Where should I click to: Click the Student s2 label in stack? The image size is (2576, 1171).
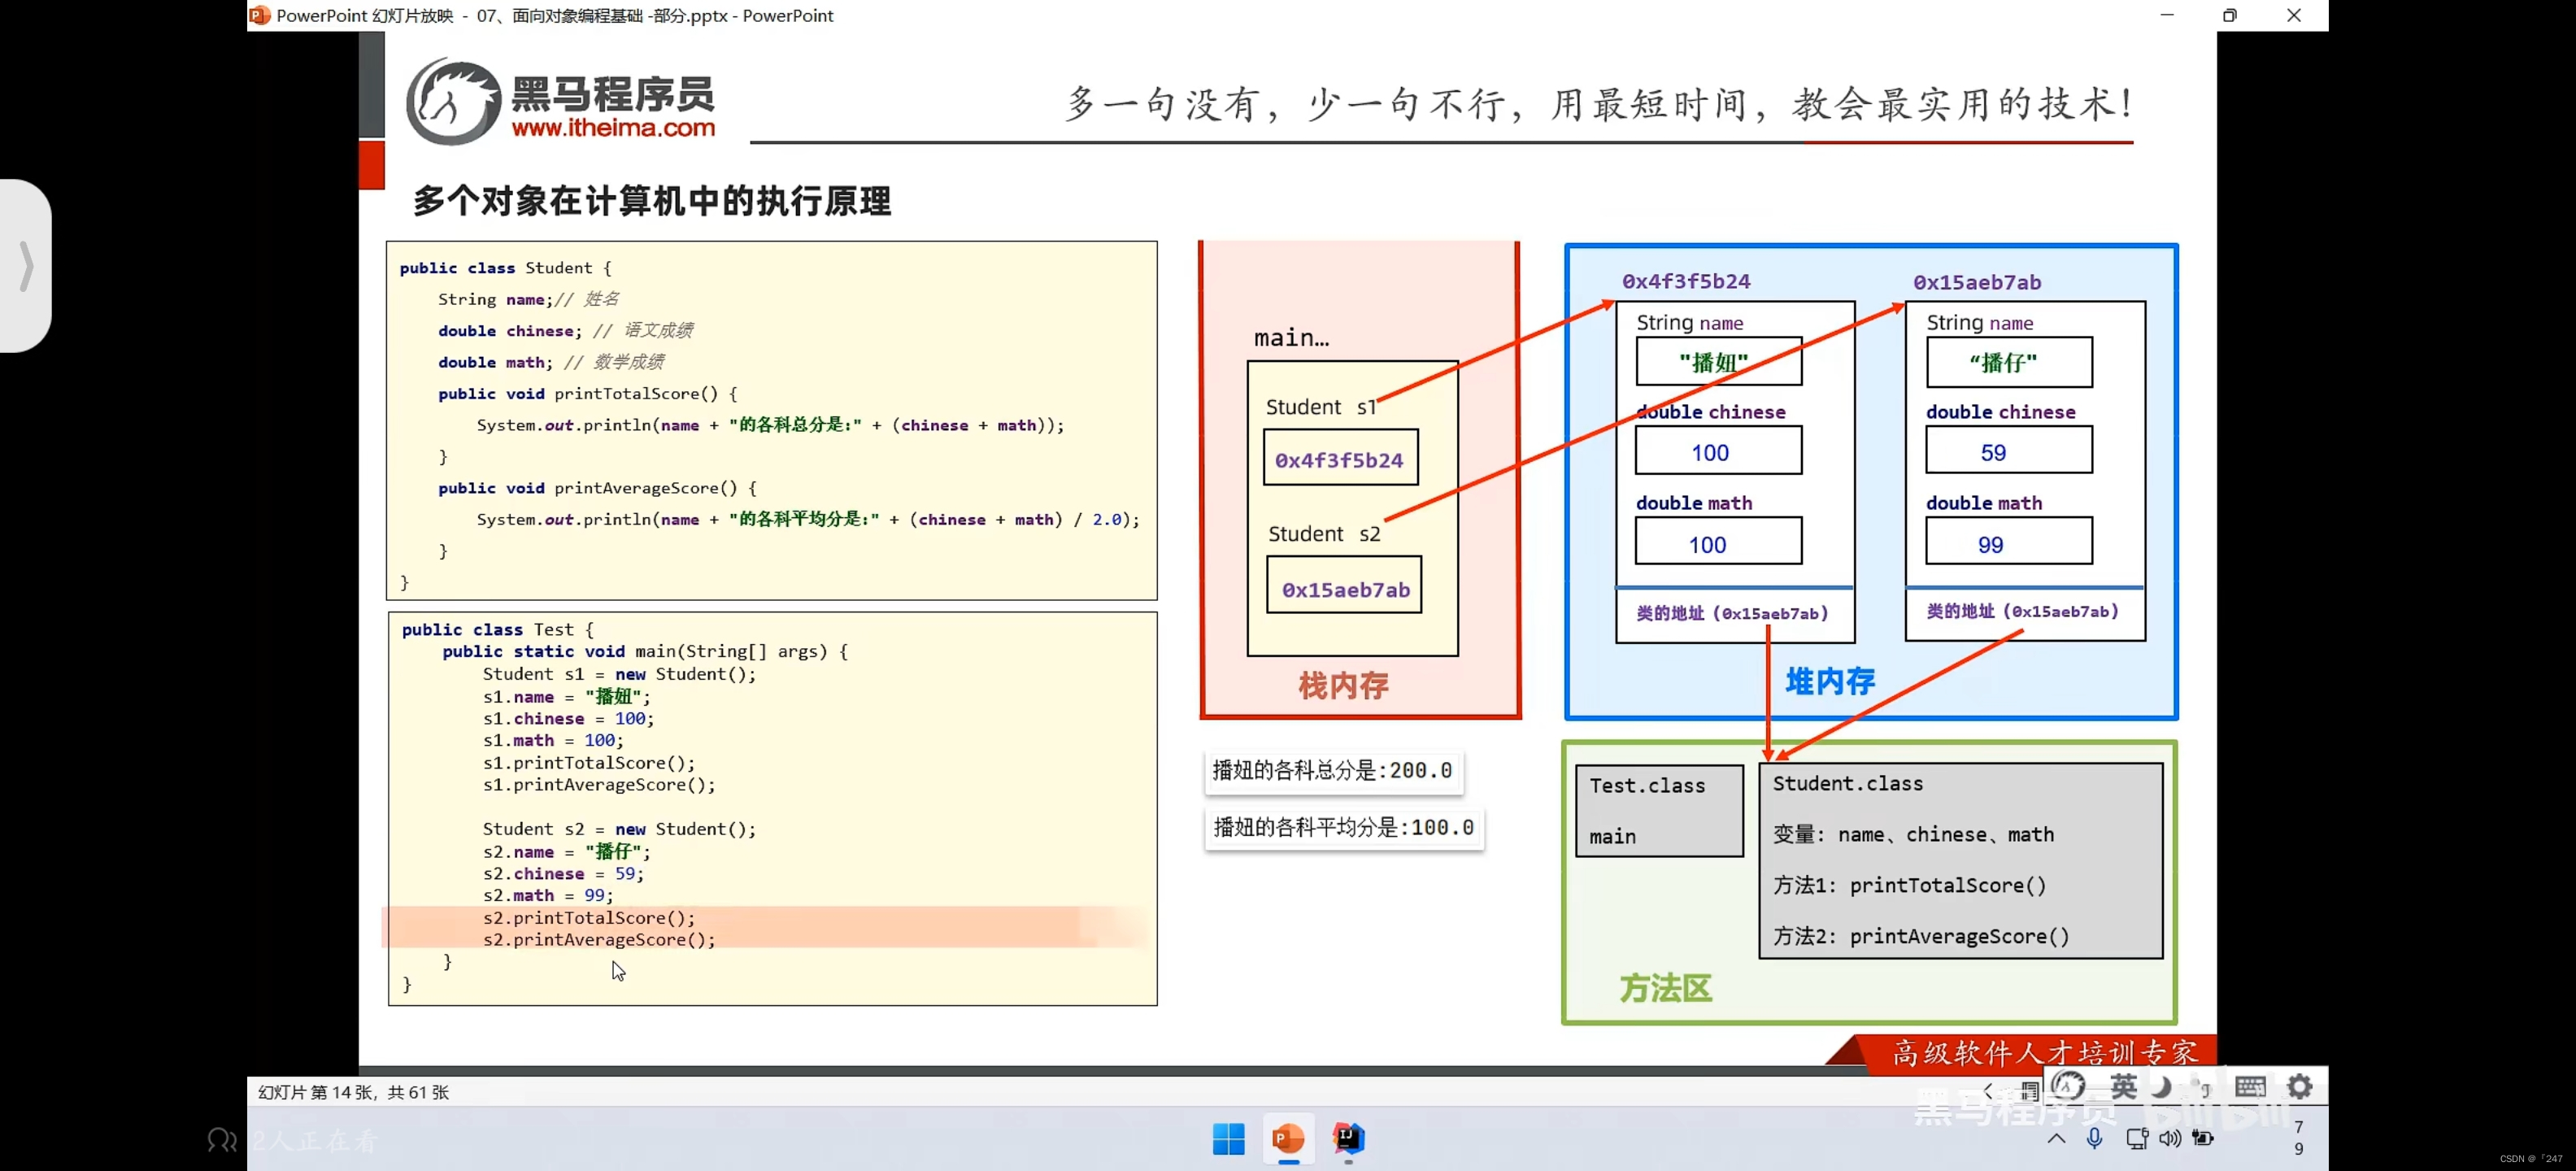1324,534
